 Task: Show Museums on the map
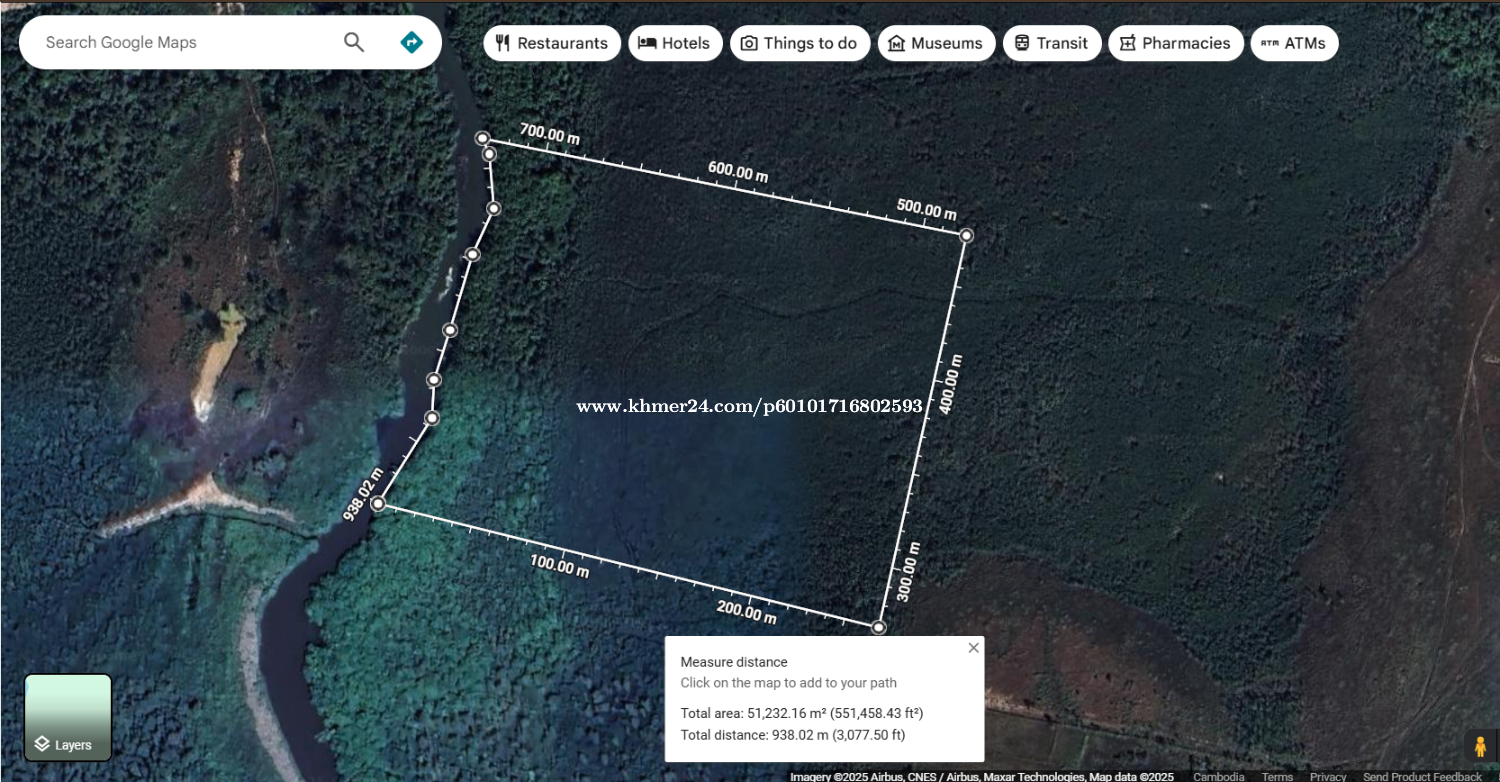[936, 43]
